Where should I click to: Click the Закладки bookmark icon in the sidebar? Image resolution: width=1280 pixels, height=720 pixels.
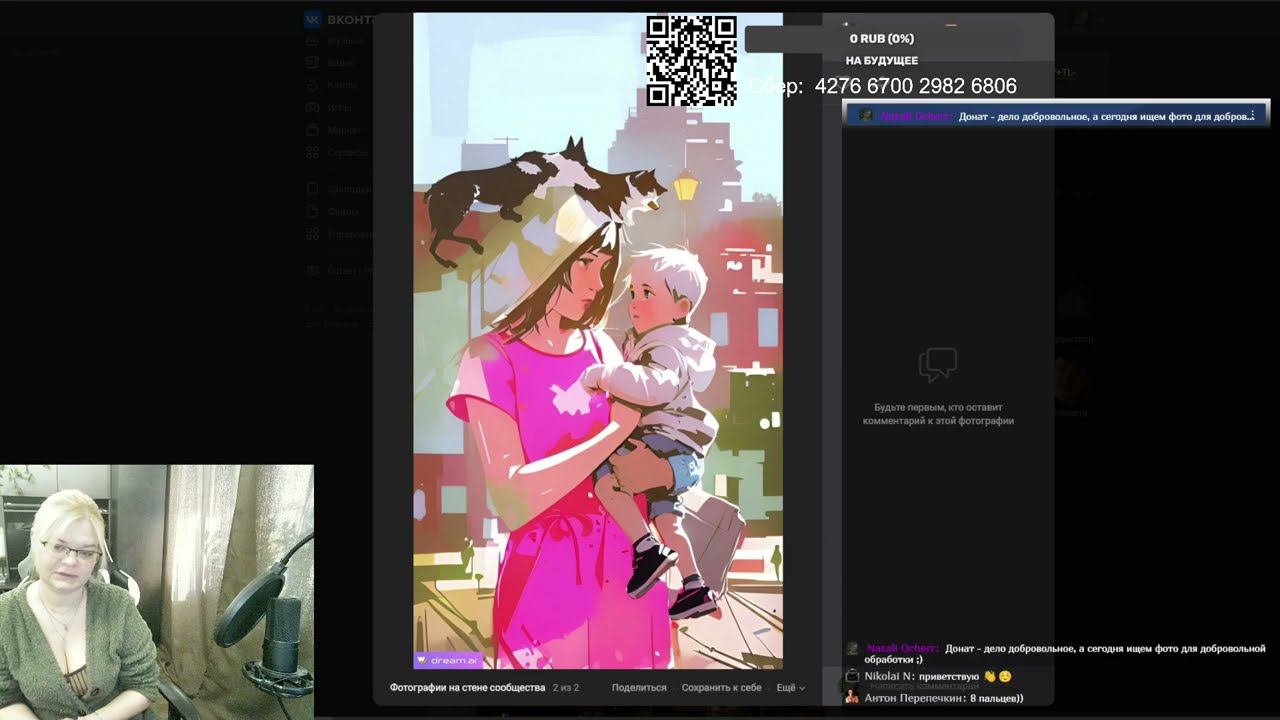click(x=312, y=189)
